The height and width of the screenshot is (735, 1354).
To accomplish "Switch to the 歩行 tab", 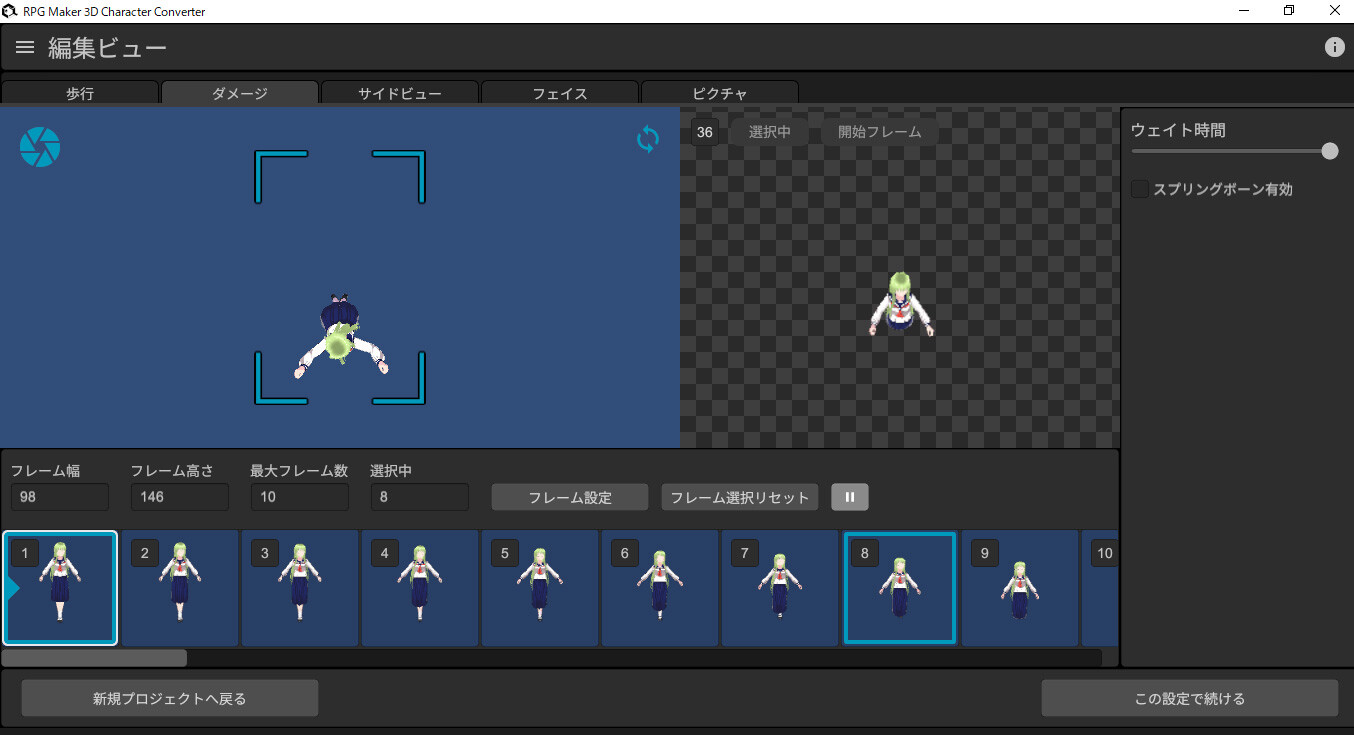I will (80, 93).
